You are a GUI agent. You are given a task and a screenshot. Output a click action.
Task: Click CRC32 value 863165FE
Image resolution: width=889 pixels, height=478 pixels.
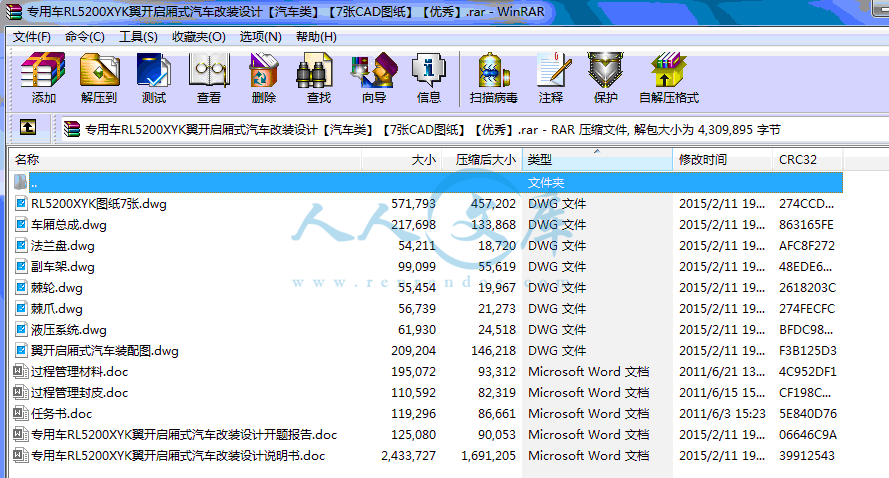point(806,225)
